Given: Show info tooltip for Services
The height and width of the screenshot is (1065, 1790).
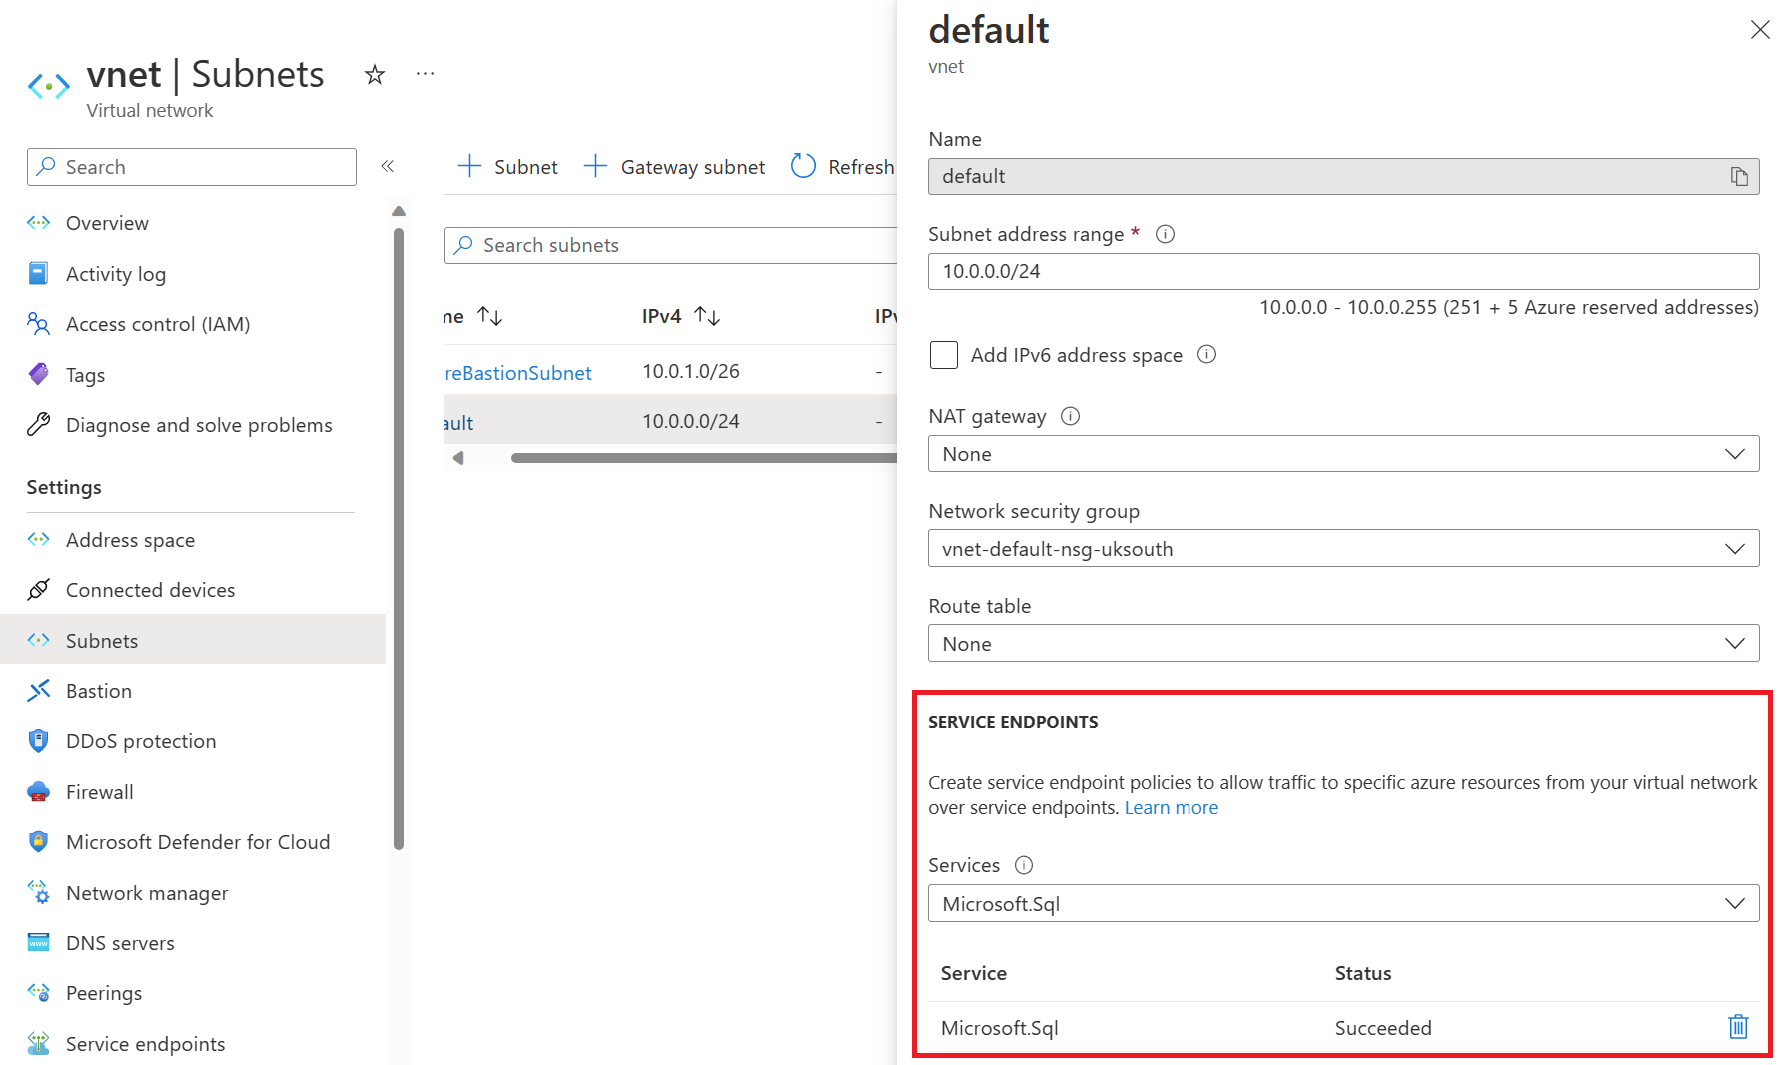Looking at the screenshot, I should pyautogui.click(x=1024, y=865).
